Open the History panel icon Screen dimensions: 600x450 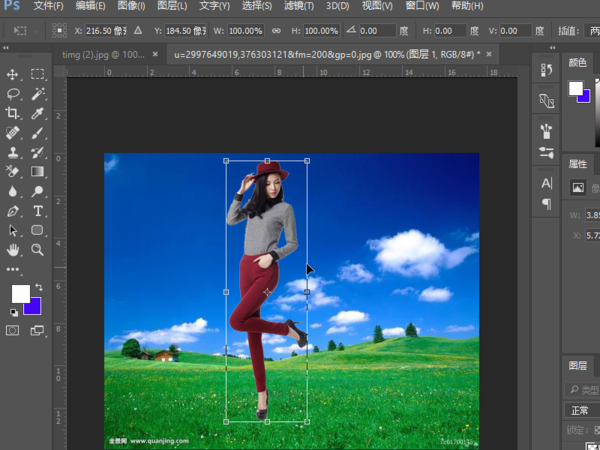pyautogui.click(x=547, y=70)
